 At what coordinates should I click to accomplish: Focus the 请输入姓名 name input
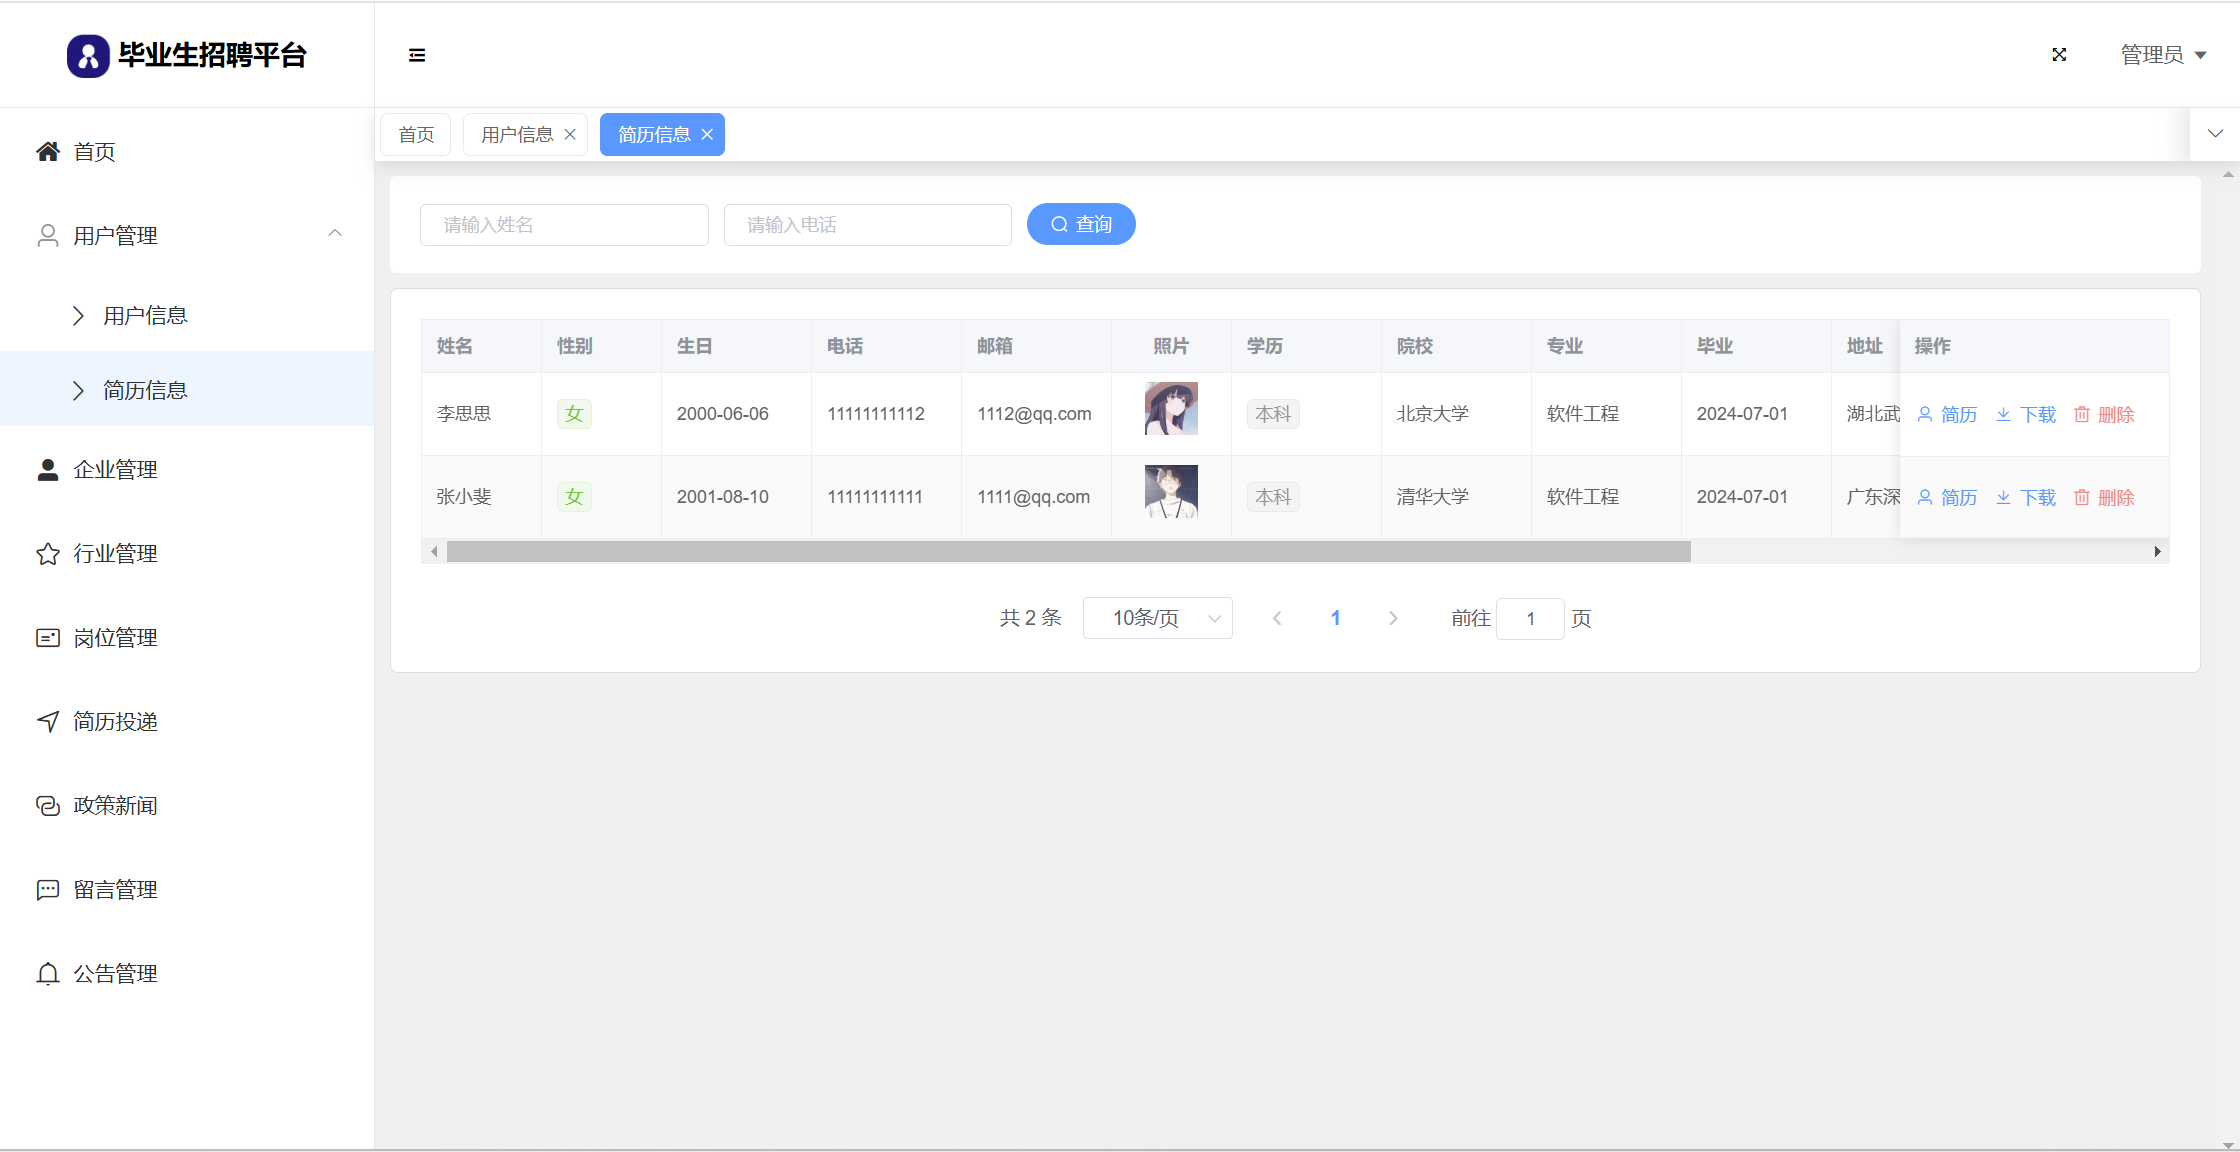point(564,225)
